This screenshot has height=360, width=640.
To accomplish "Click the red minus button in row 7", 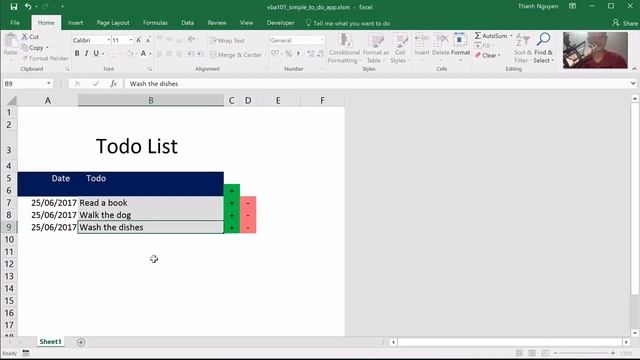I will coord(248,203).
